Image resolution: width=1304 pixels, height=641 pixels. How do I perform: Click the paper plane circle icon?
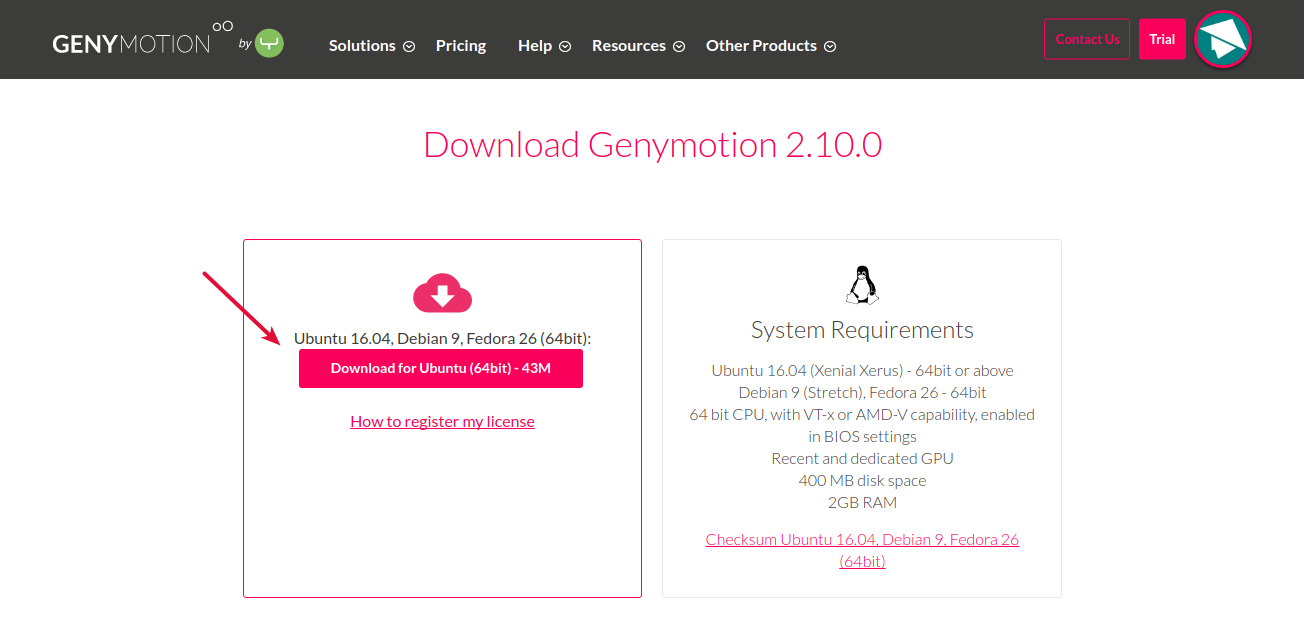[1222, 39]
